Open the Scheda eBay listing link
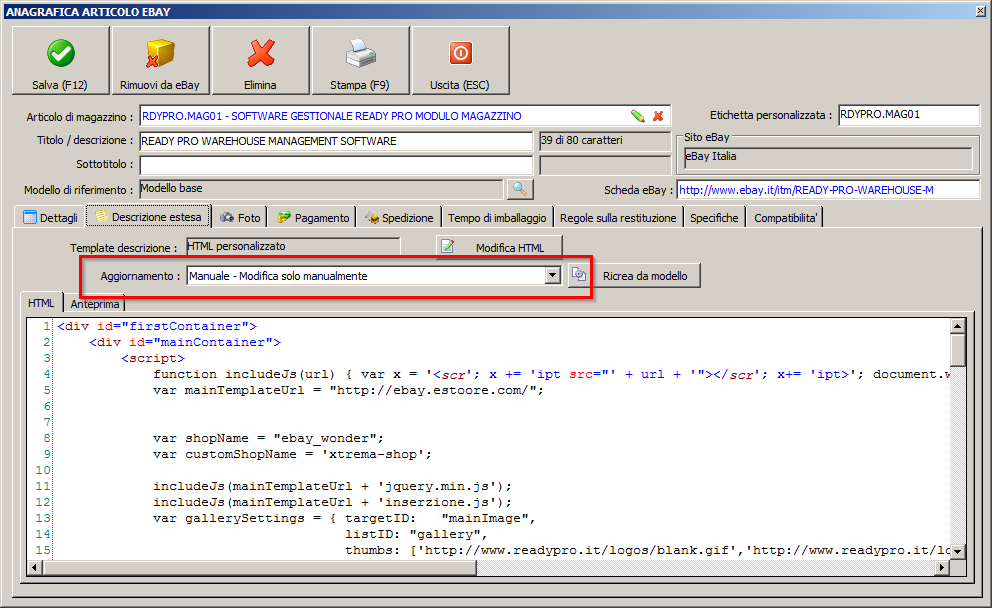 pos(806,190)
